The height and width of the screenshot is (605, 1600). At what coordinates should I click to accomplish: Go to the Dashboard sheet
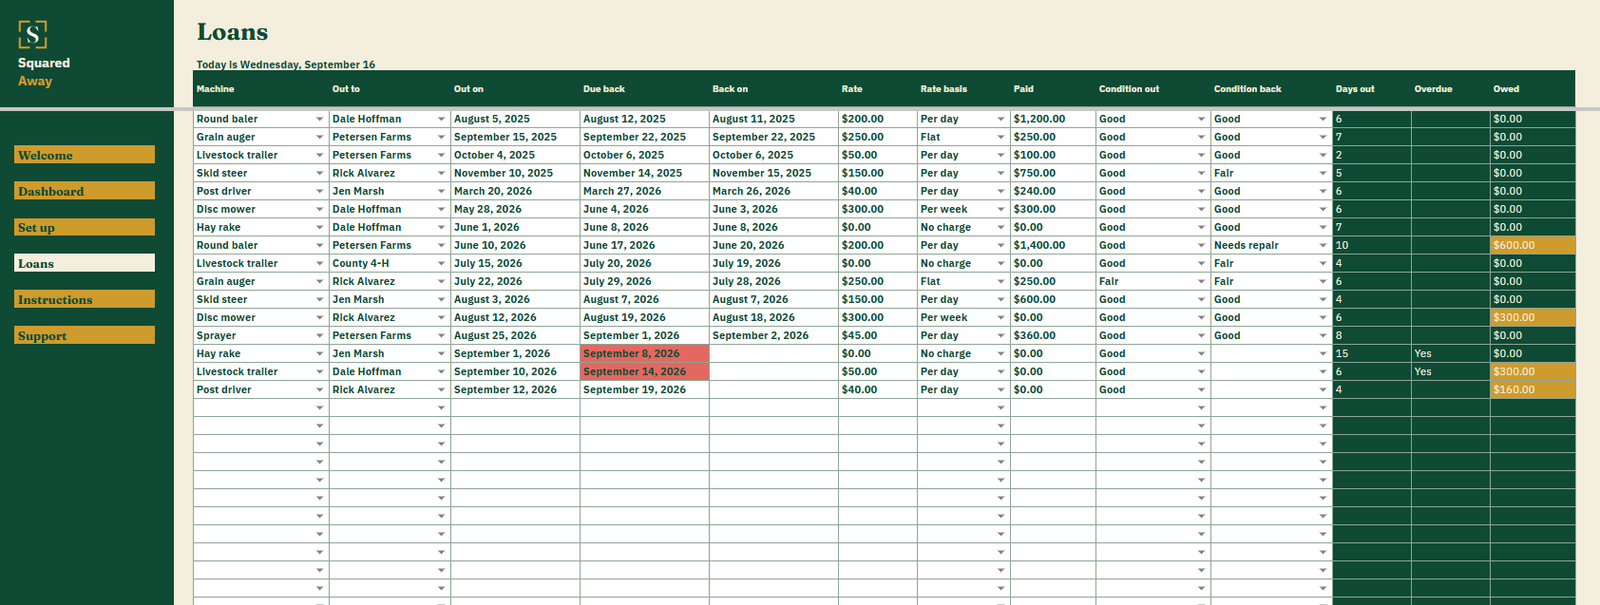84,191
